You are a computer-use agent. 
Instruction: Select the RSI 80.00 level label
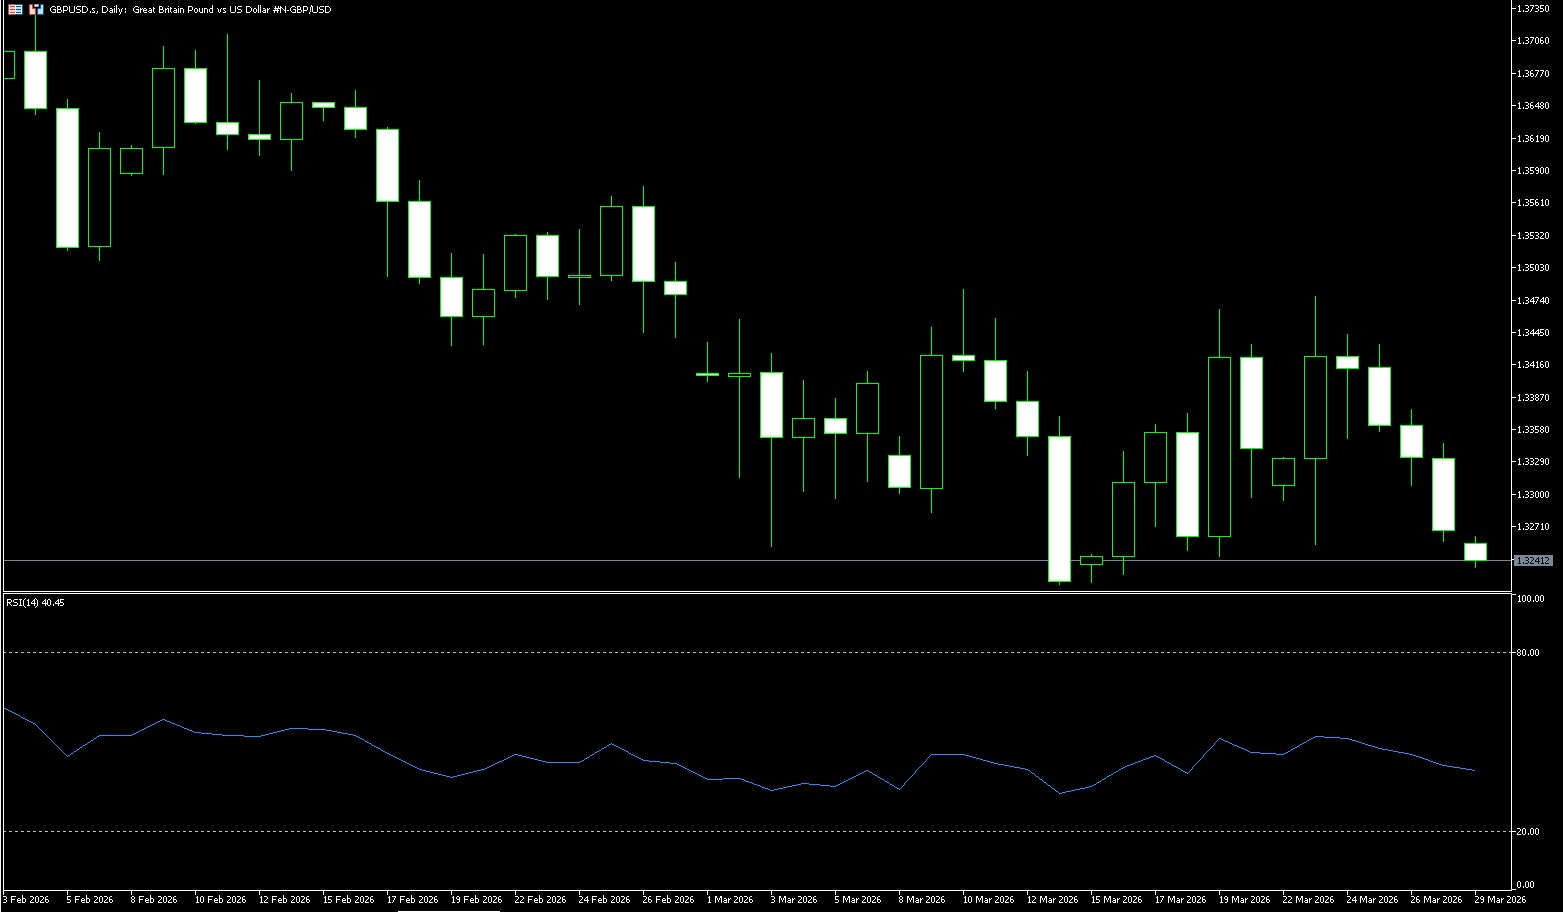click(x=1528, y=653)
